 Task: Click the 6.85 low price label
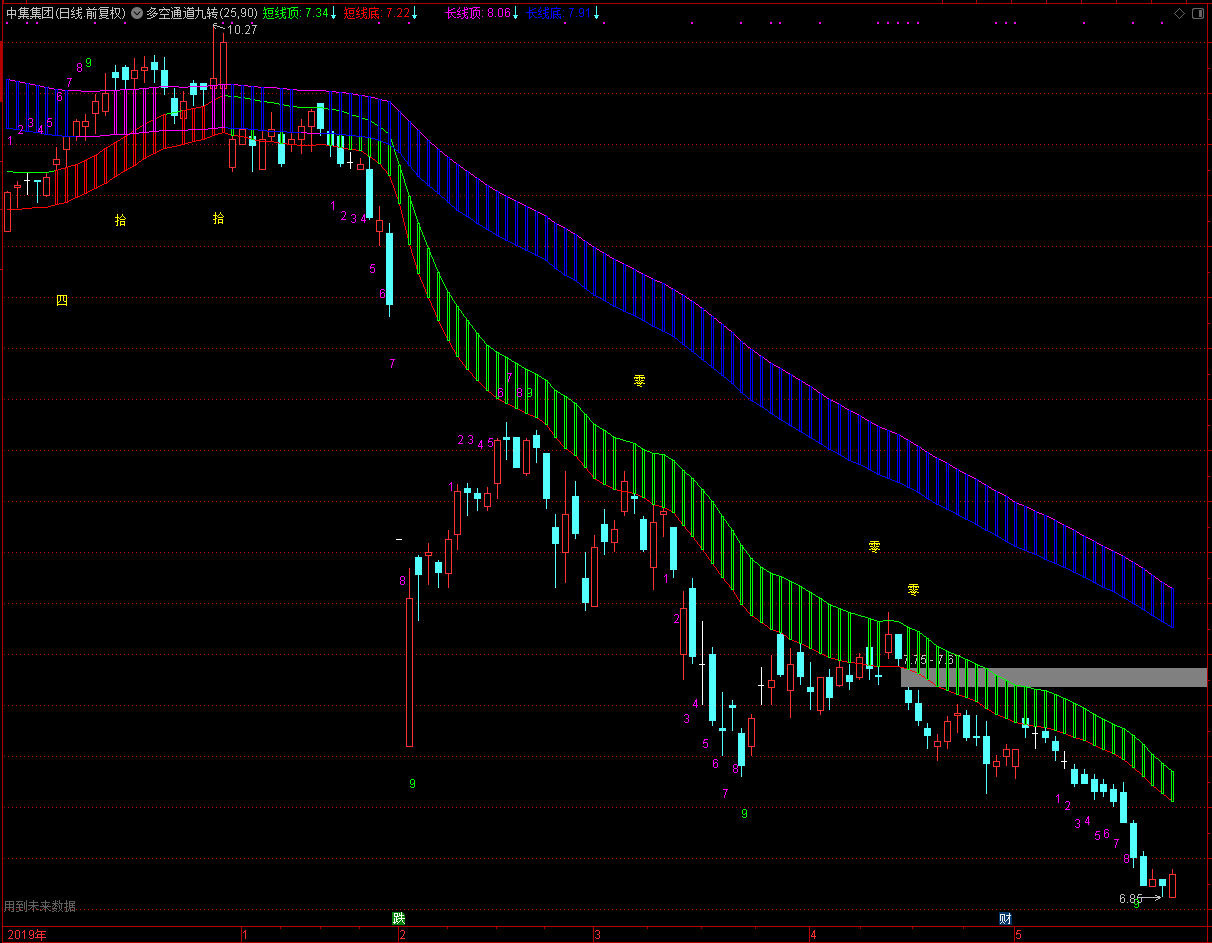pos(1130,899)
